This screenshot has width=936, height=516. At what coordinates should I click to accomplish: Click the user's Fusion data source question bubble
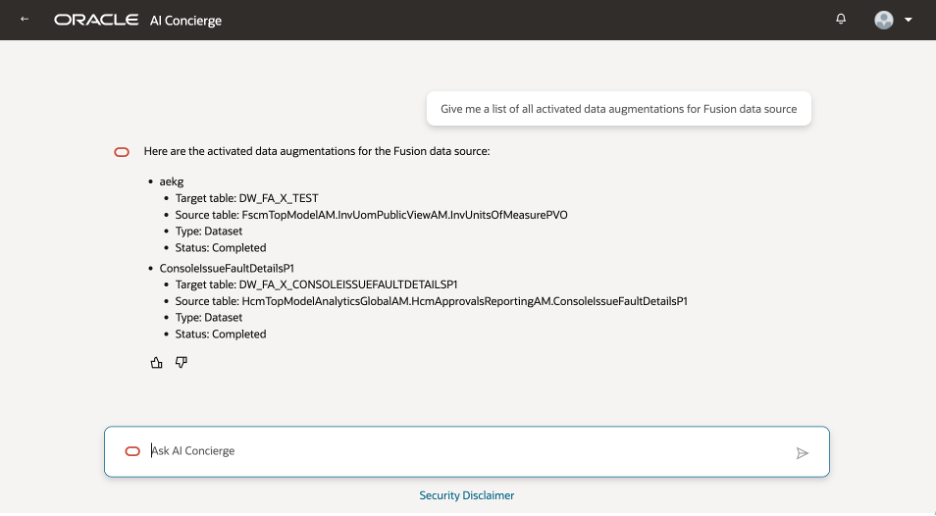tap(618, 109)
